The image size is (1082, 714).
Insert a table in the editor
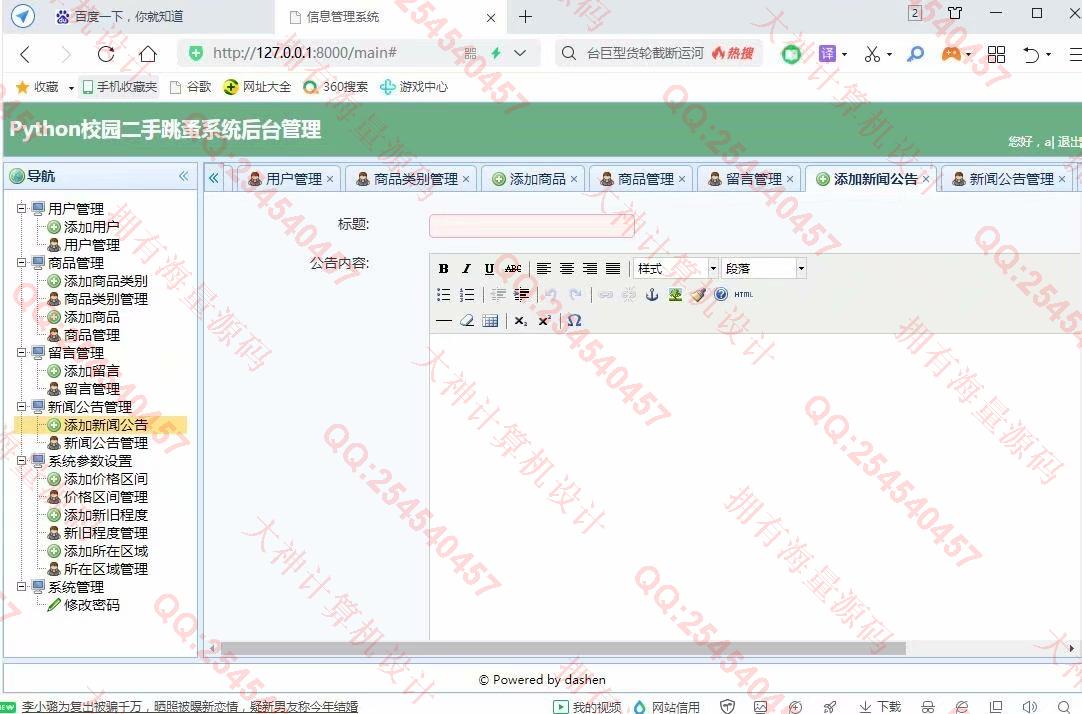pos(490,321)
